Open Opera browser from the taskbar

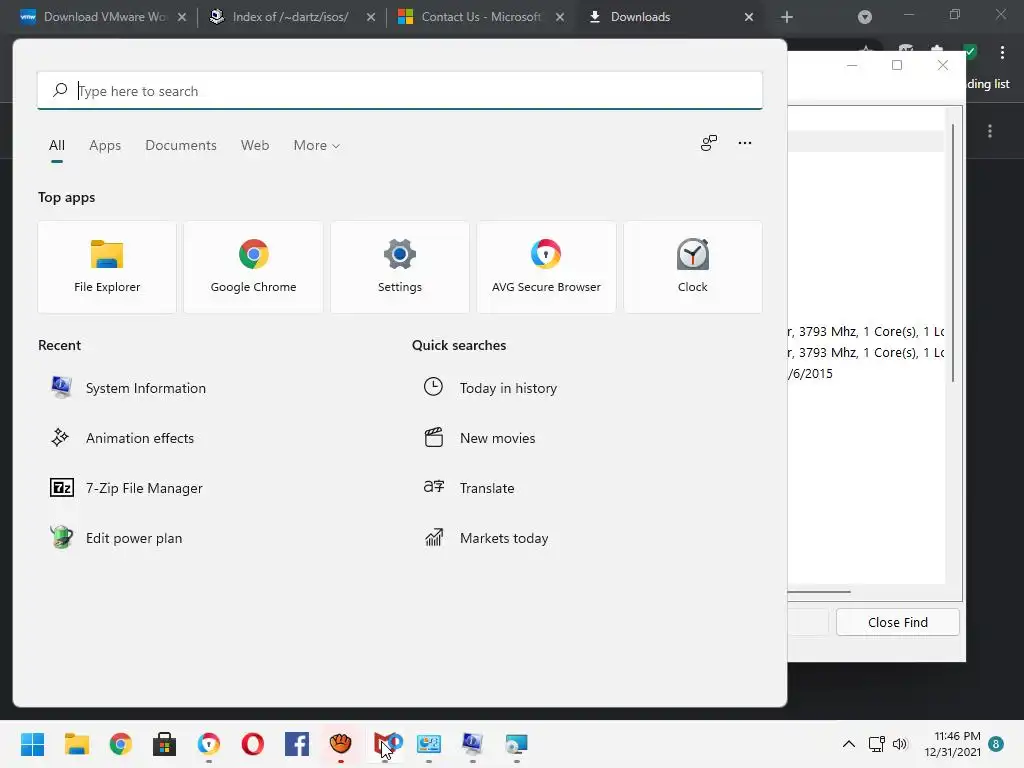253,744
